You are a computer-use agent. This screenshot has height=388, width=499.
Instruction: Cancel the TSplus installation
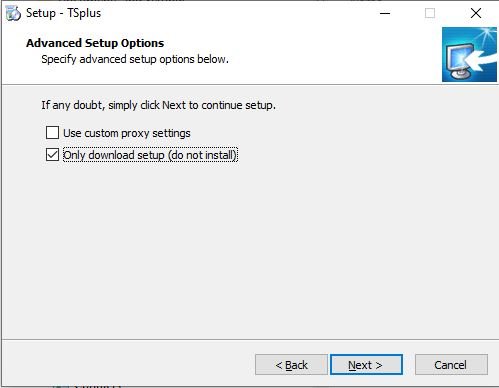451,365
